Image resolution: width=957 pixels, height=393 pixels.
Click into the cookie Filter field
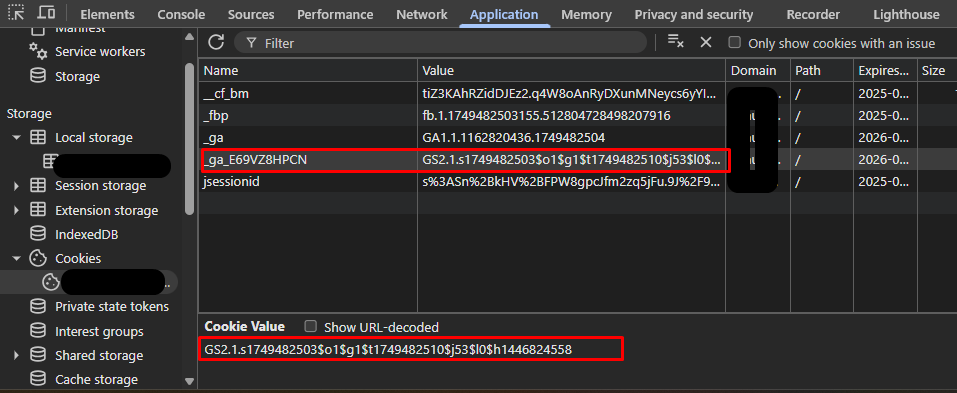point(440,43)
